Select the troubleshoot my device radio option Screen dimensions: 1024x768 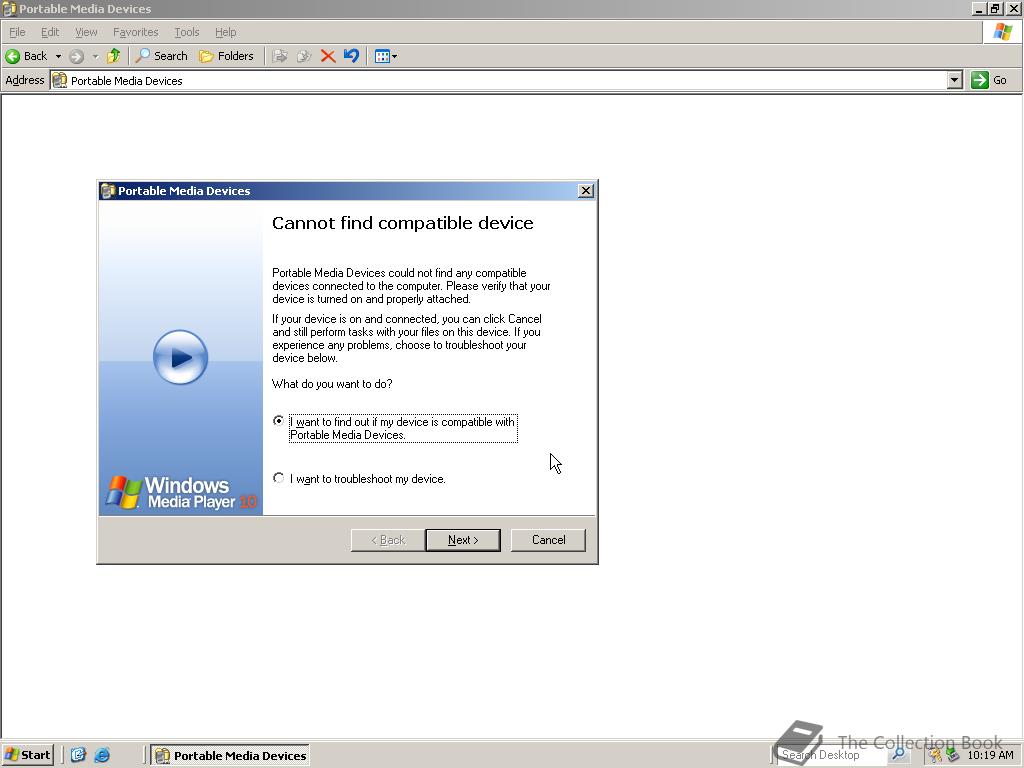[279, 478]
